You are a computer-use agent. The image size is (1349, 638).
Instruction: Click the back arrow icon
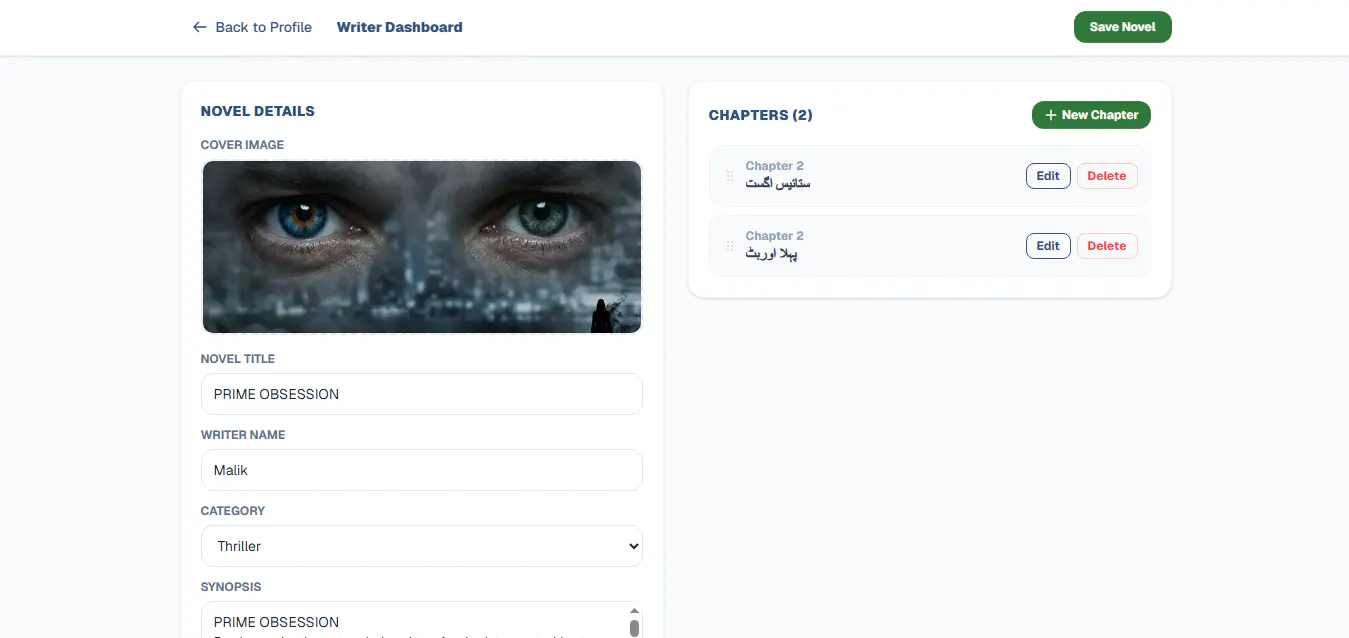click(200, 27)
